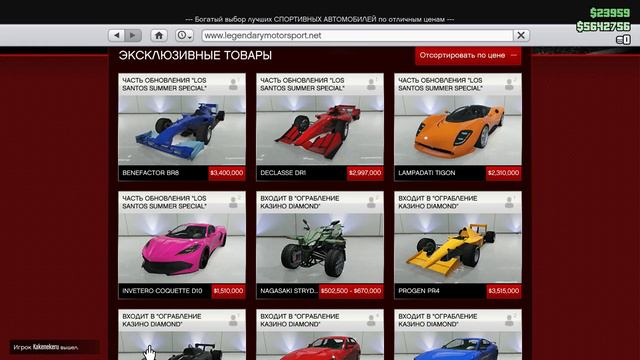Click player icon on Nagasaki Stryder card
640x360 pixels.
click(x=371, y=202)
